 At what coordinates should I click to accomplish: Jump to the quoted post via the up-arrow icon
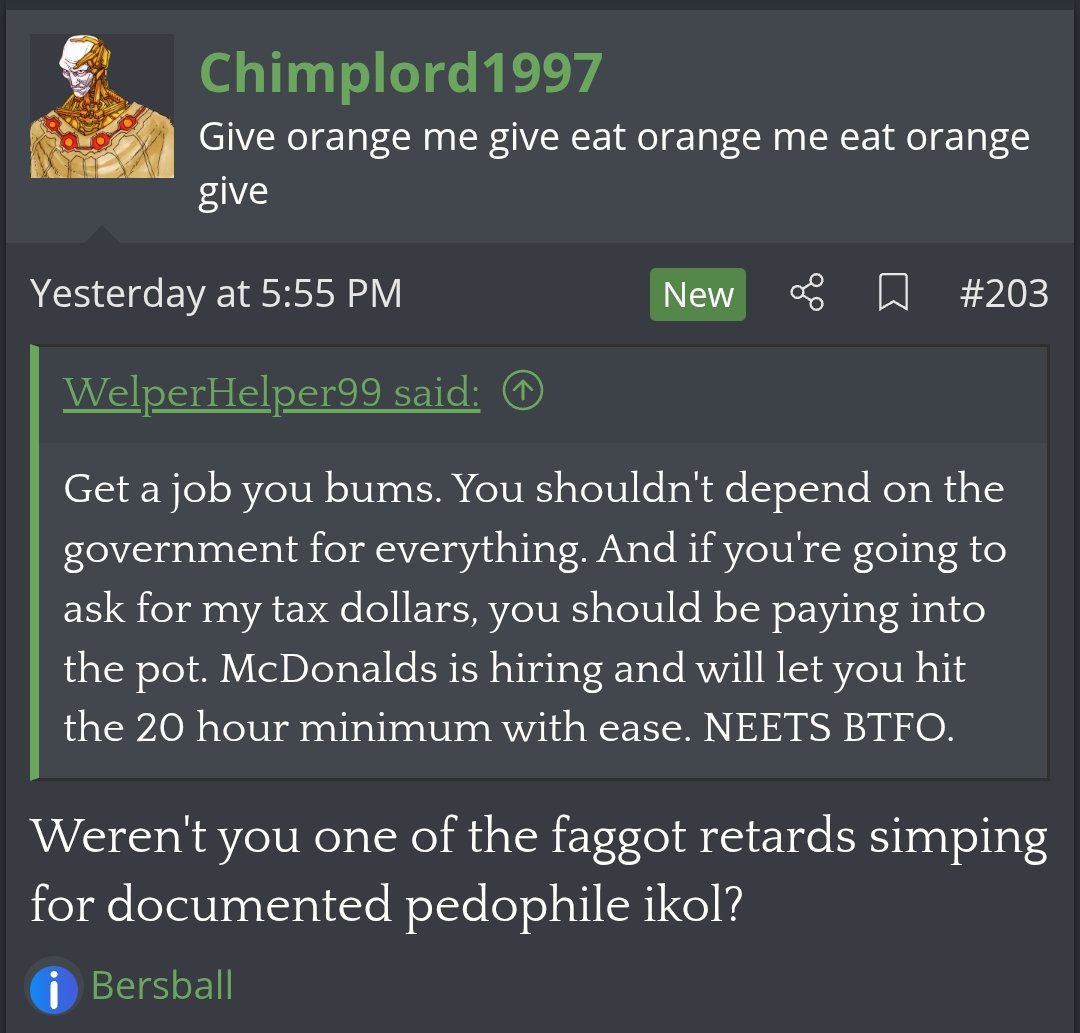[523, 391]
